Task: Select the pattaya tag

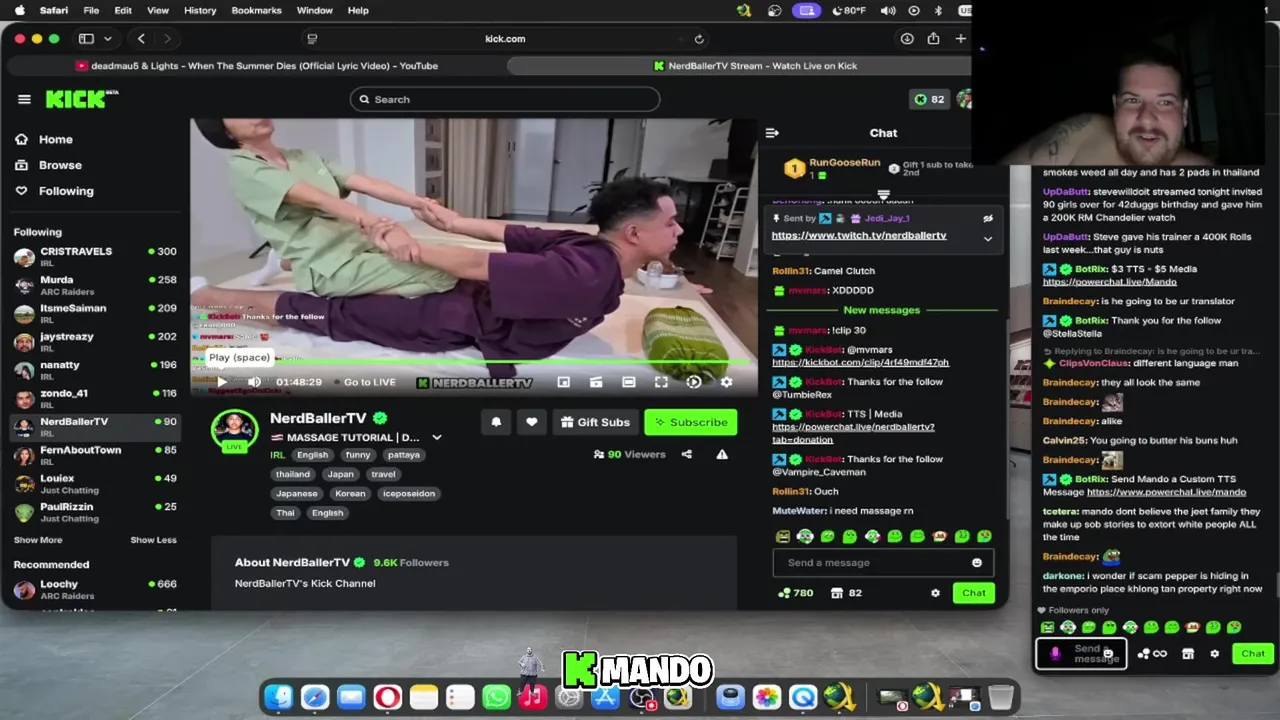Action: pos(403,454)
